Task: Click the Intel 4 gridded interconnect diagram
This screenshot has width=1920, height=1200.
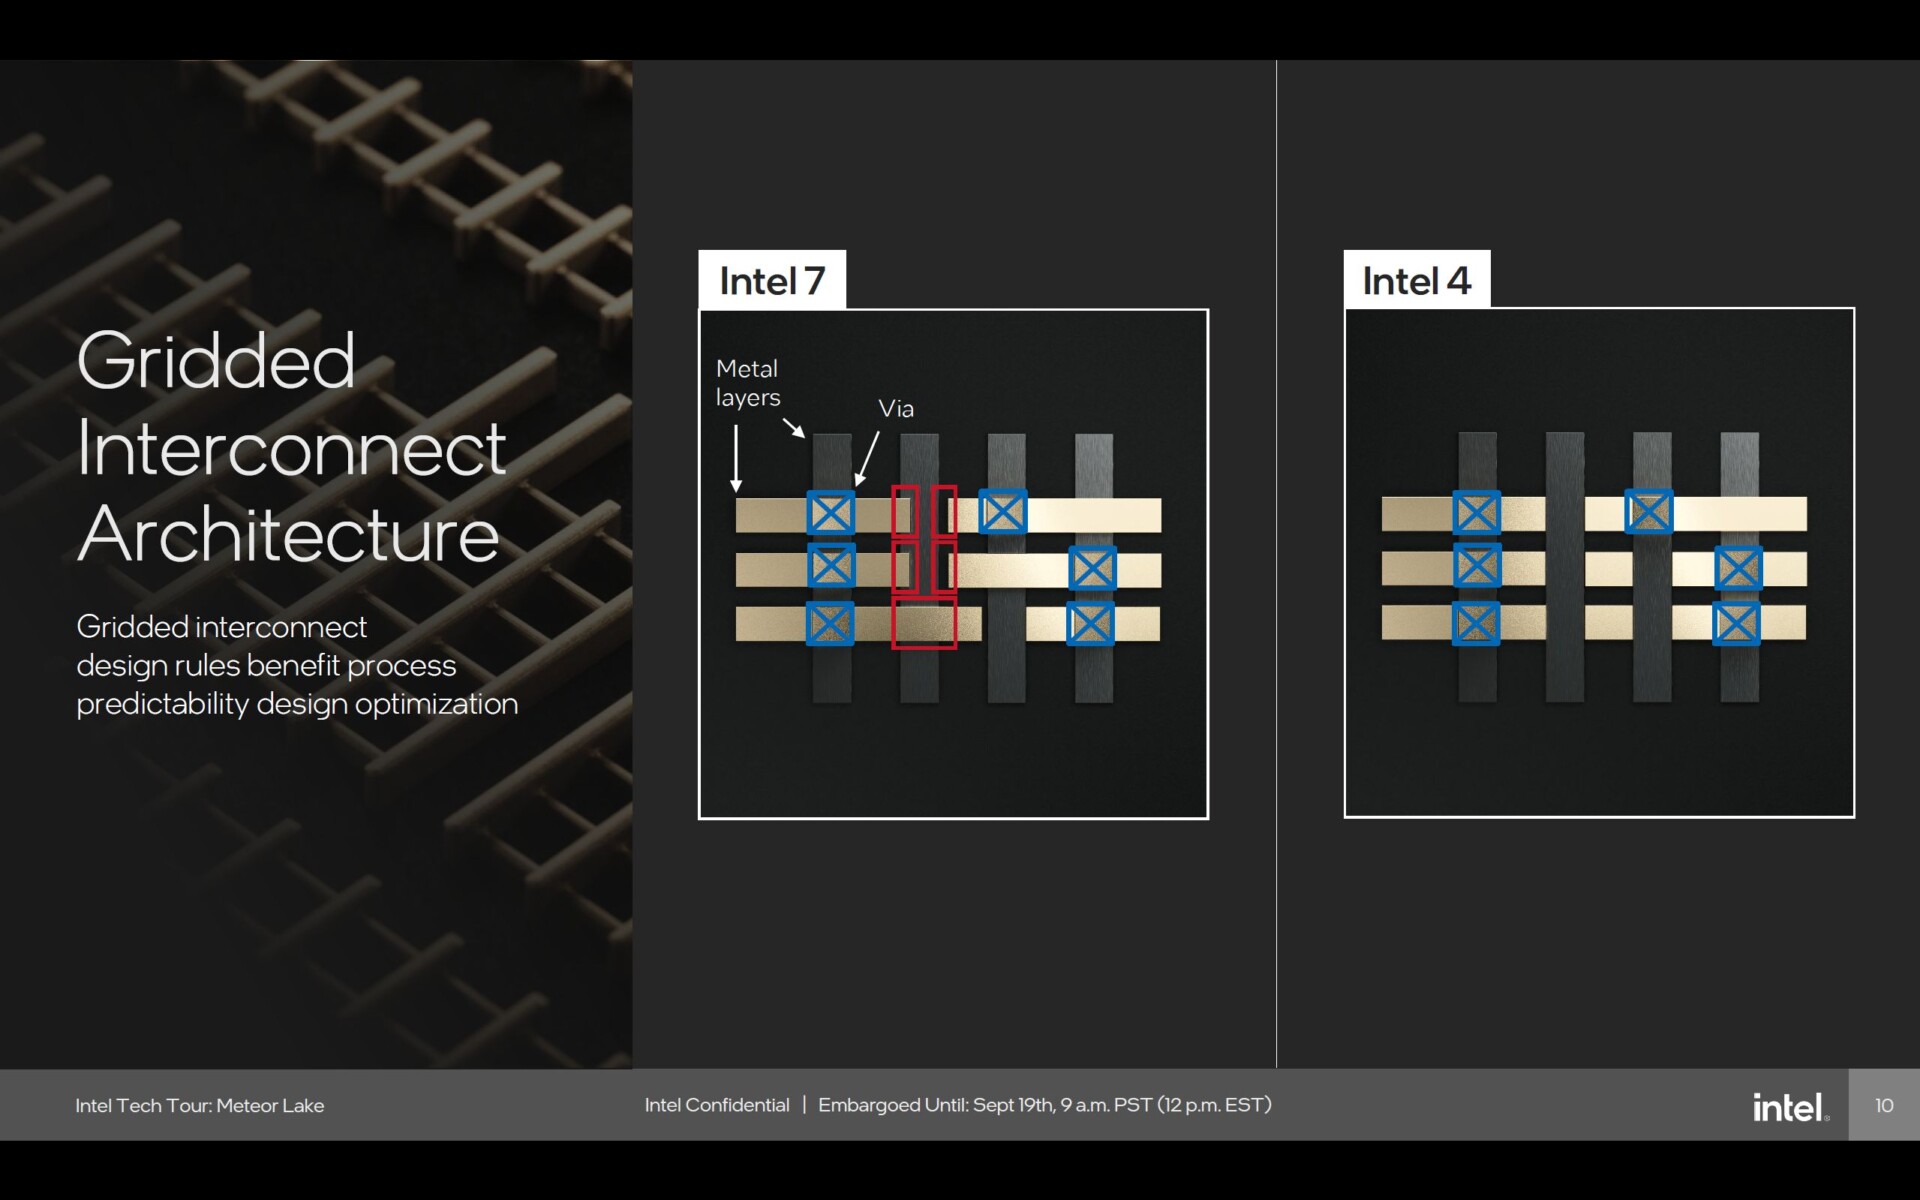Action: [x=1599, y=563]
